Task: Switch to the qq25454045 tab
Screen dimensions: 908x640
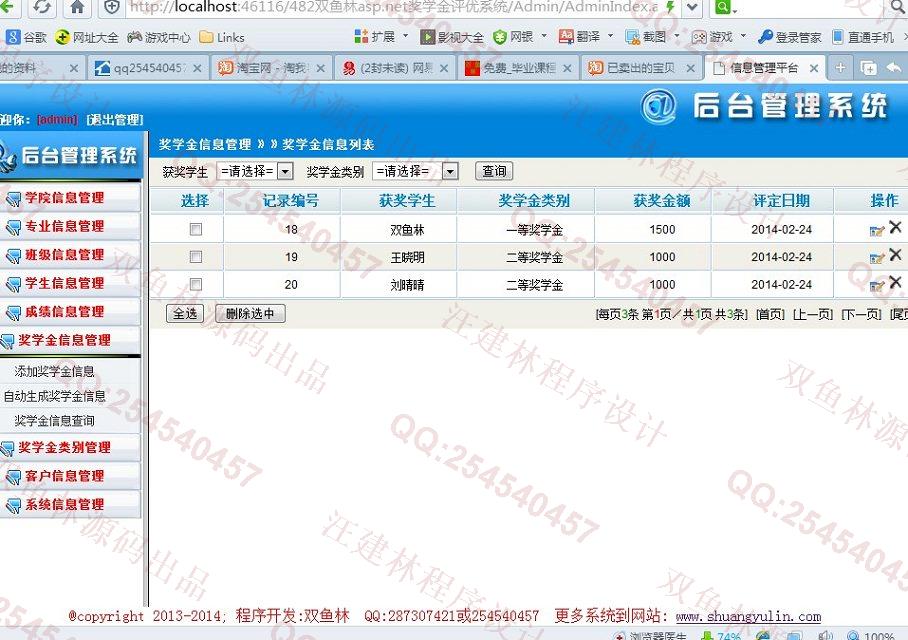Action: click(148, 68)
